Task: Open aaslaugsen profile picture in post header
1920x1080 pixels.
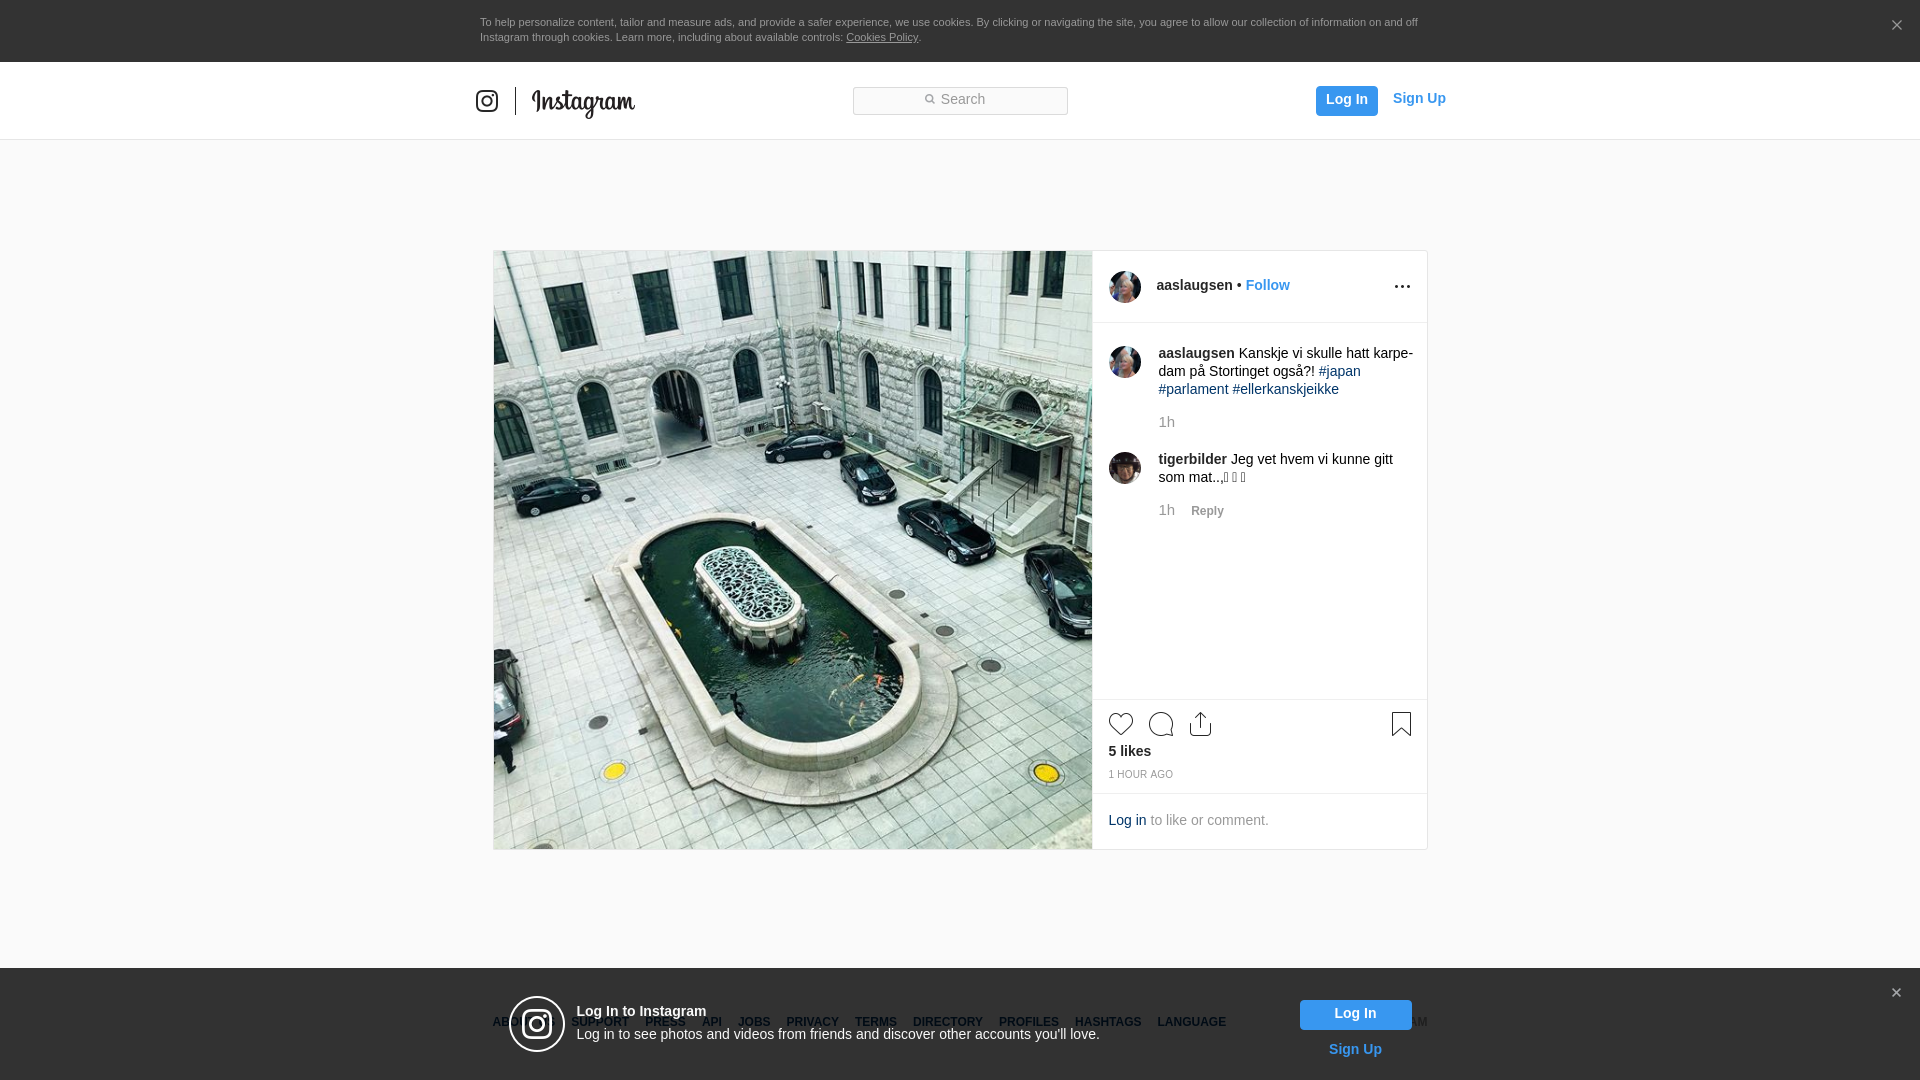Action: [1125, 287]
